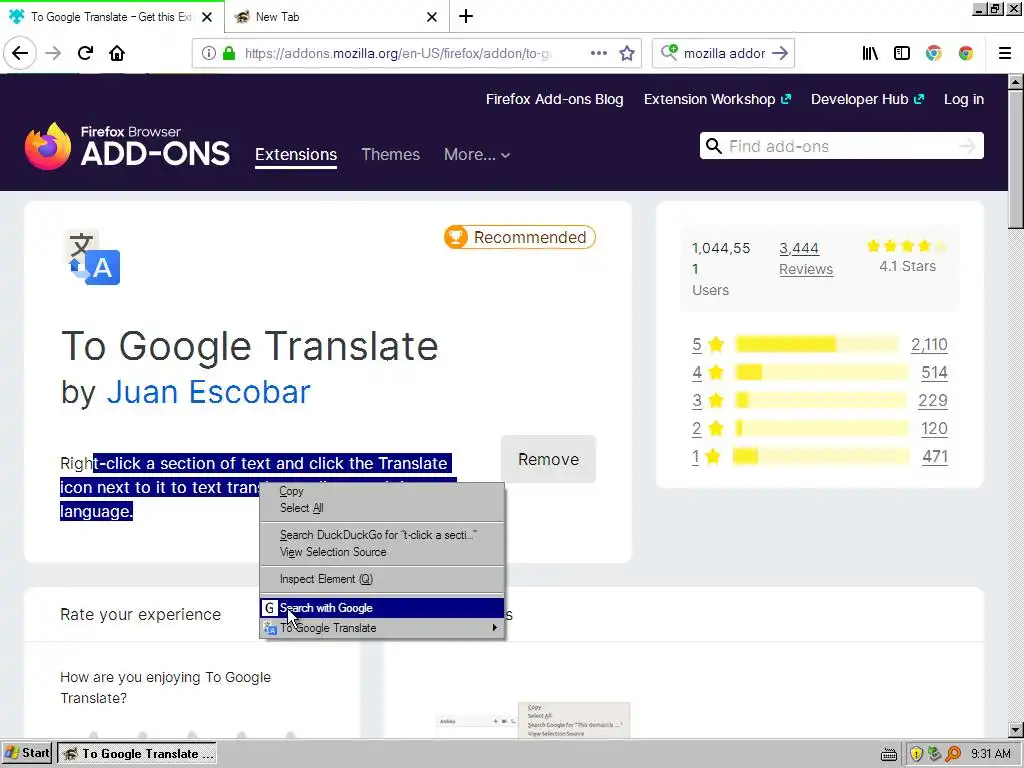Open the Firefox home page button
The height and width of the screenshot is (768, 1024).
click(117, 53)
